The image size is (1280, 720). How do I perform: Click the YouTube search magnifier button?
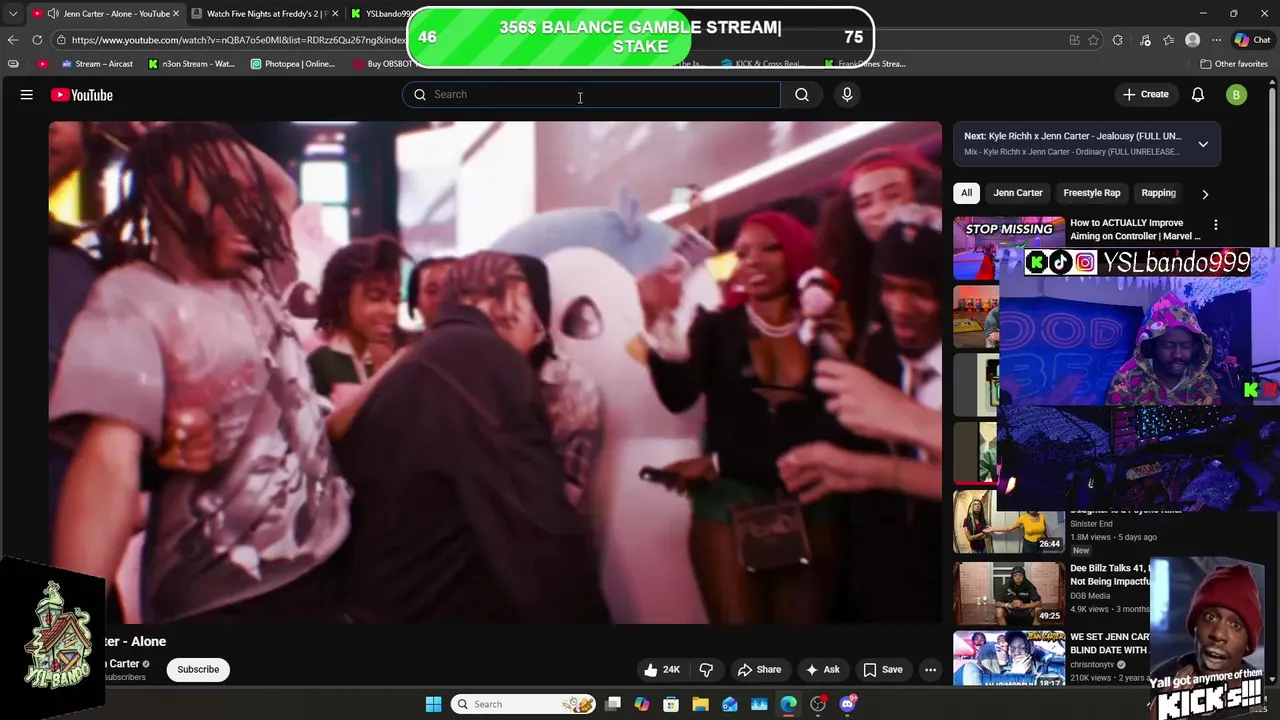tap(802, 95)
